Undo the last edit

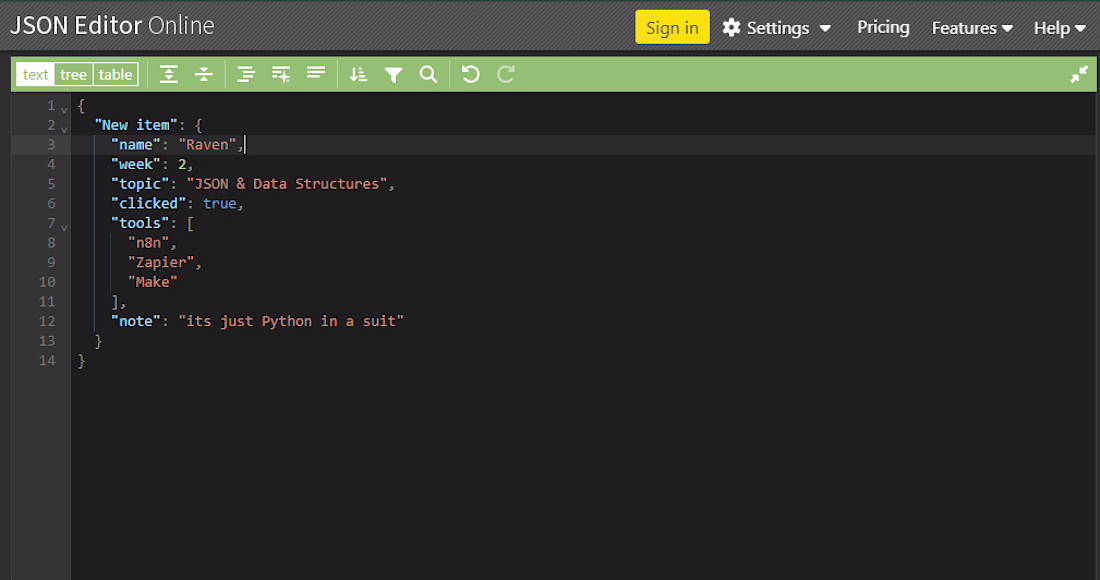pyautogui.click(x=471, y=74)
